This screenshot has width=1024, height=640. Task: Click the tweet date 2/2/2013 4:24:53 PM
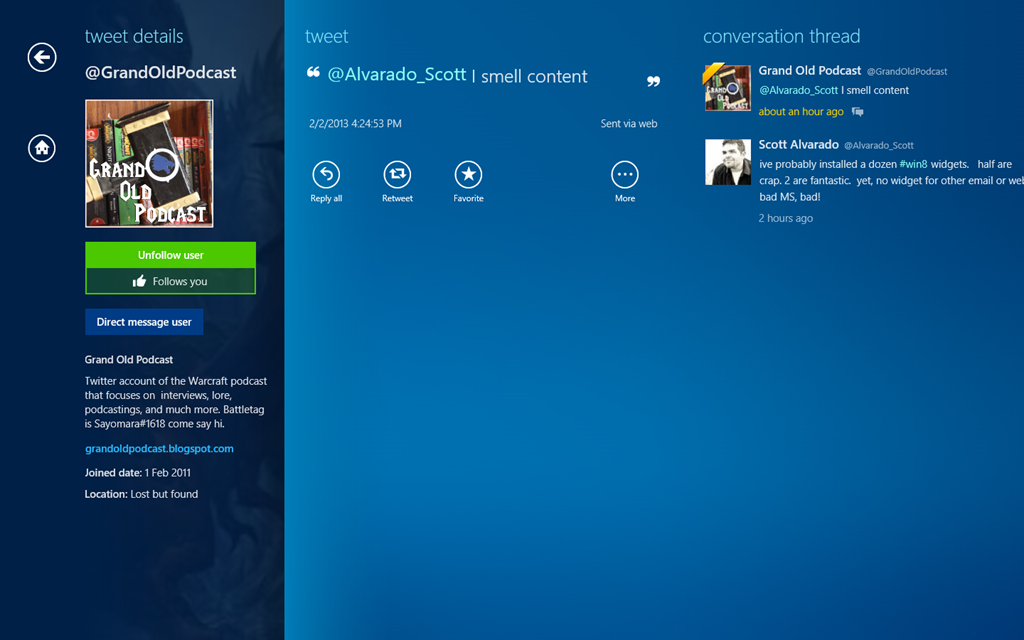(x=355, y=123)
